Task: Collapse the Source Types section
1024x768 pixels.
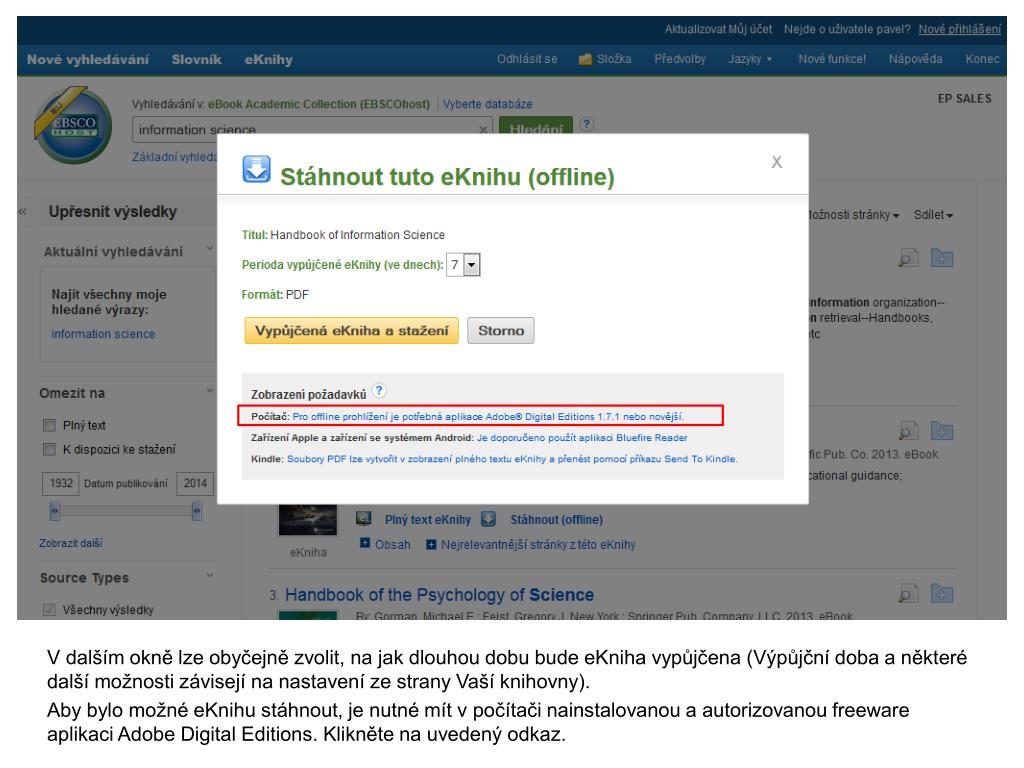Action: [x=210, y=575]
